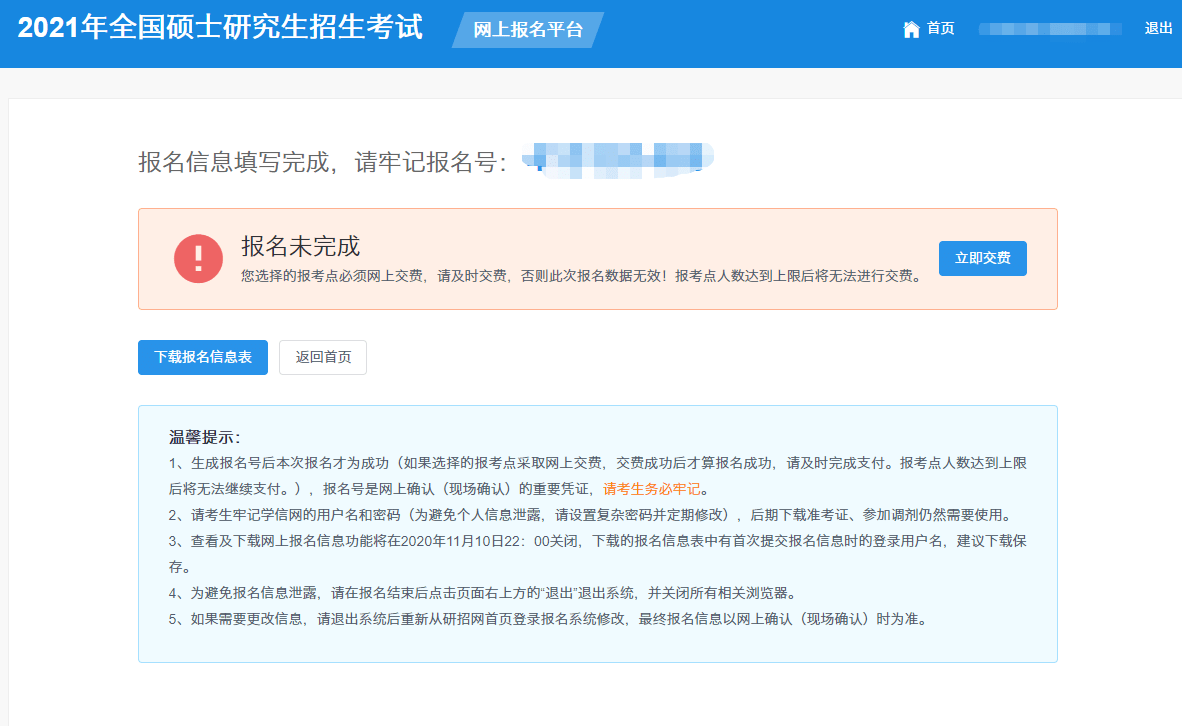The width and height of the screenshot is (1182, 726).
Task: Click the 报名信息填写完成 headline text
Action: click(234, 161)
